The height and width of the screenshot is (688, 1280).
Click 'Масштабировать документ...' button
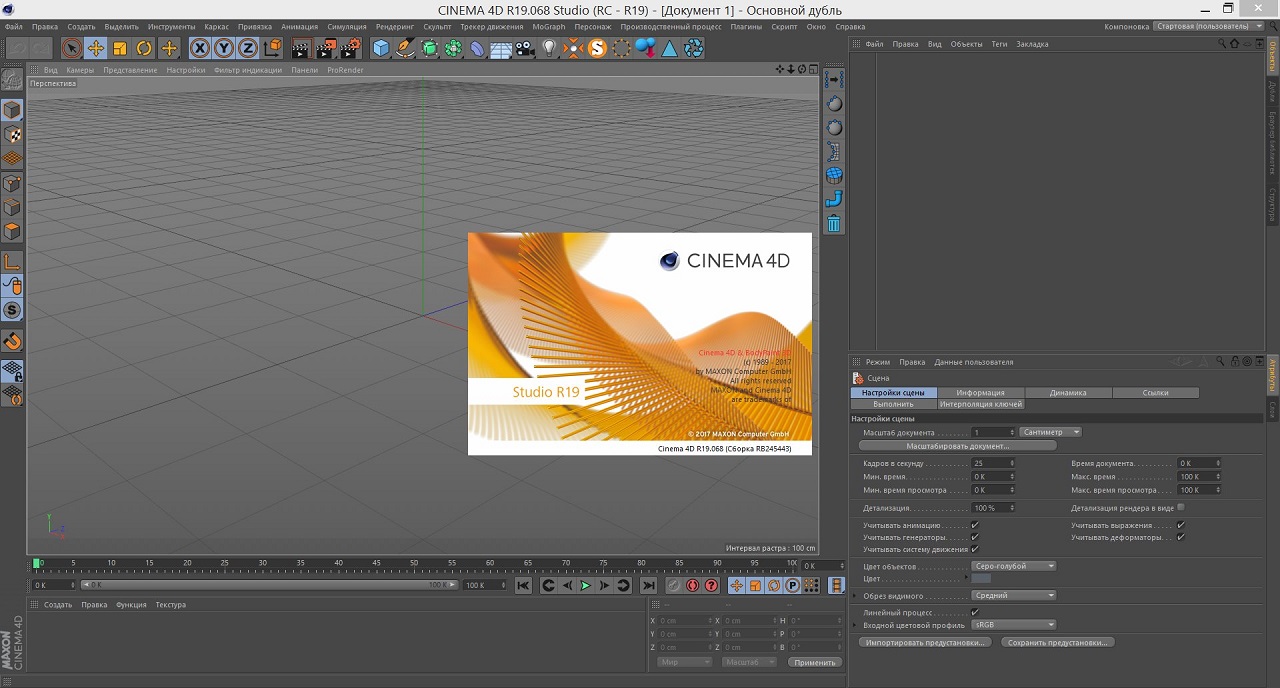pos(957,446)
